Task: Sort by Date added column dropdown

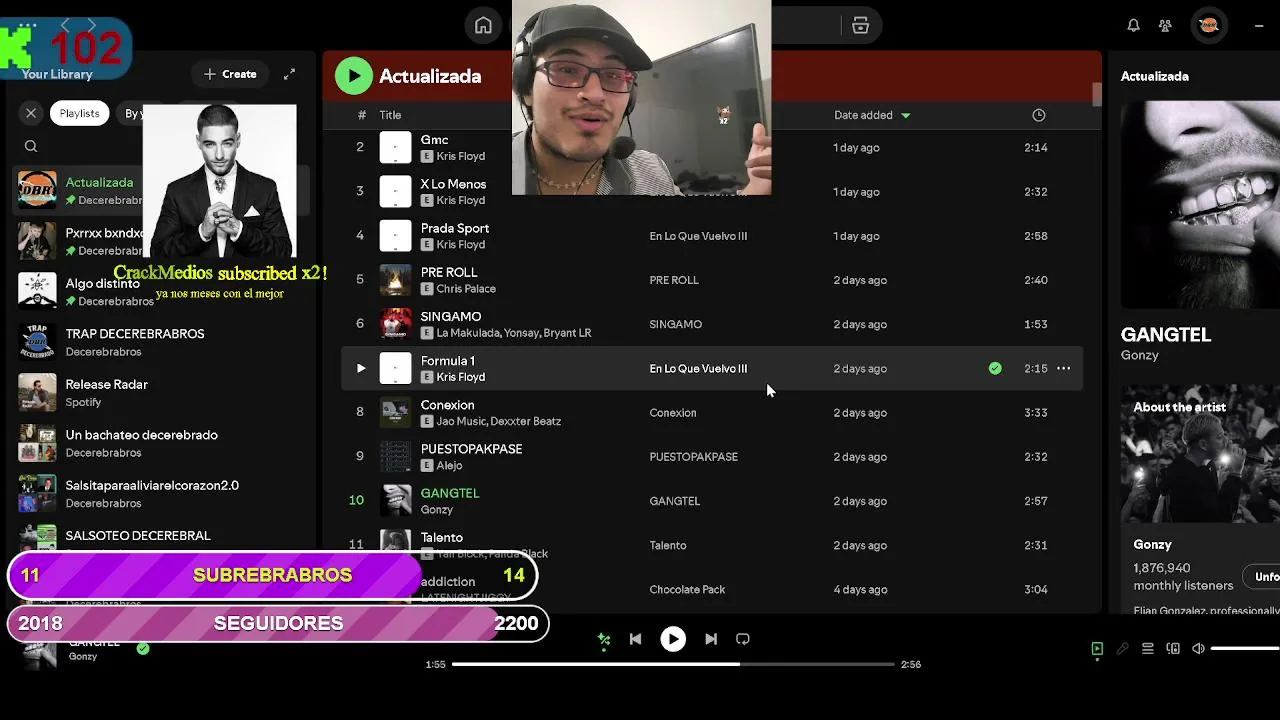Action: (x=872, y=115)
